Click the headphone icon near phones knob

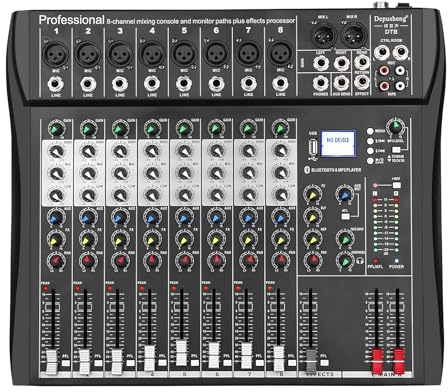coord(360,261)
